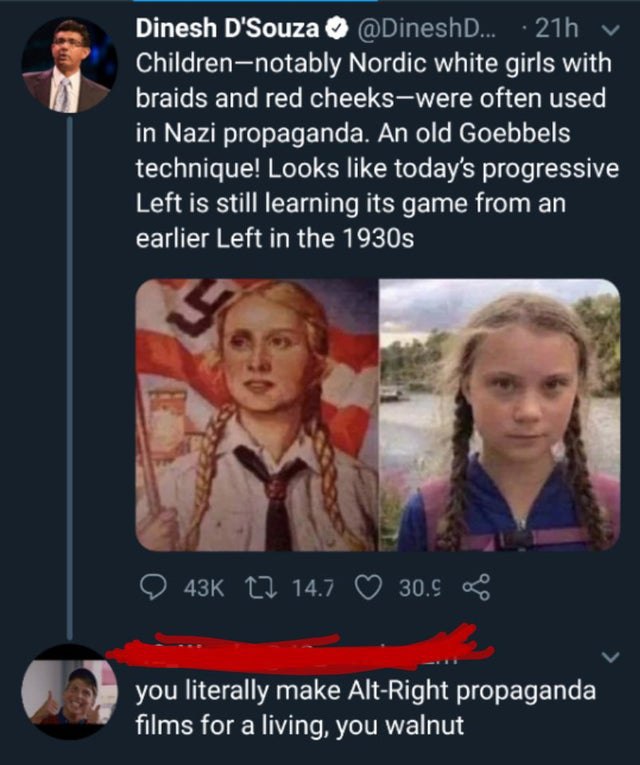Click the 21h timestamp
Viewport: 640px width, 765px height.
tap(557, 29)
